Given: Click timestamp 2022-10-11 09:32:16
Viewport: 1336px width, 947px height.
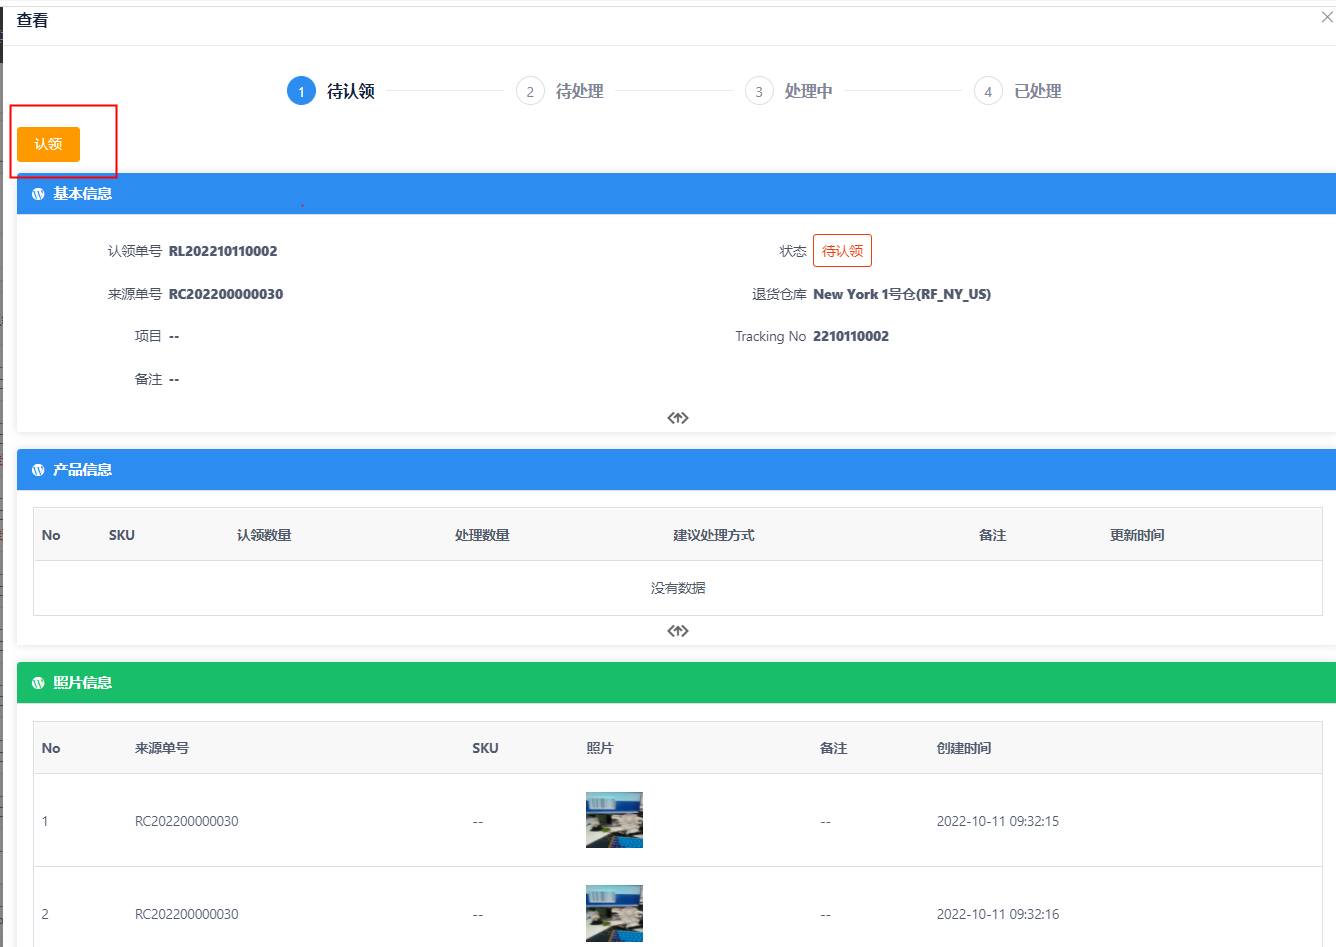Looking at the screenshot, I should (998, 914).
